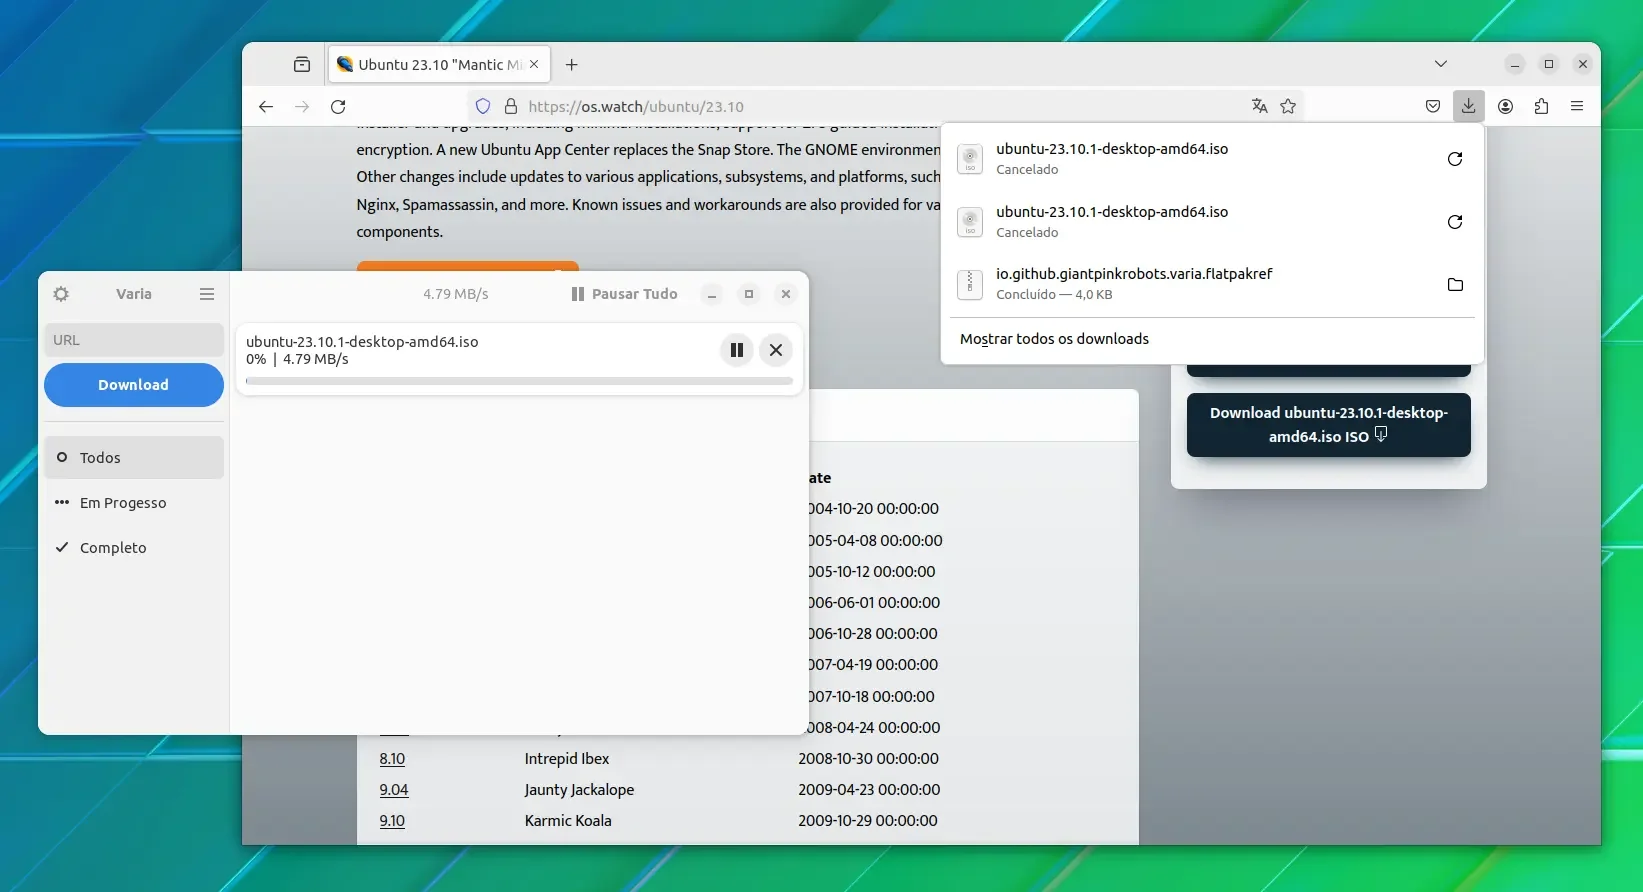The height and width of the screenshot is (892, 1643).
Task: Go forward in Firefox
Action: [x=302, y=107]
